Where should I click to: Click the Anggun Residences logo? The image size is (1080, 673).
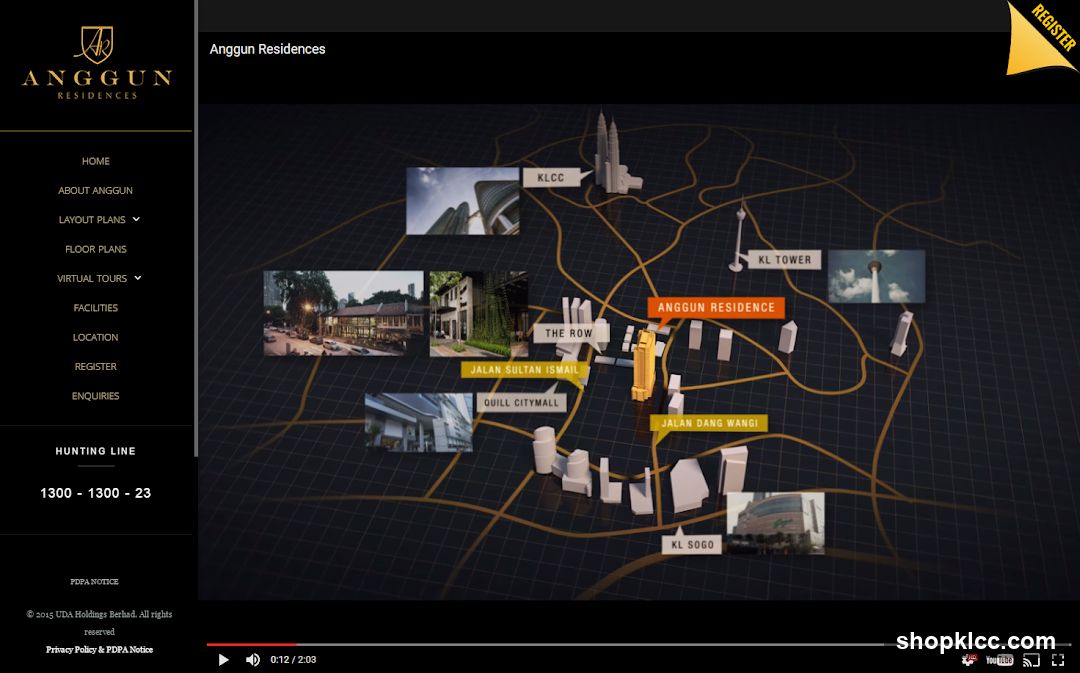pyautogui.click(x=96, y=63)
